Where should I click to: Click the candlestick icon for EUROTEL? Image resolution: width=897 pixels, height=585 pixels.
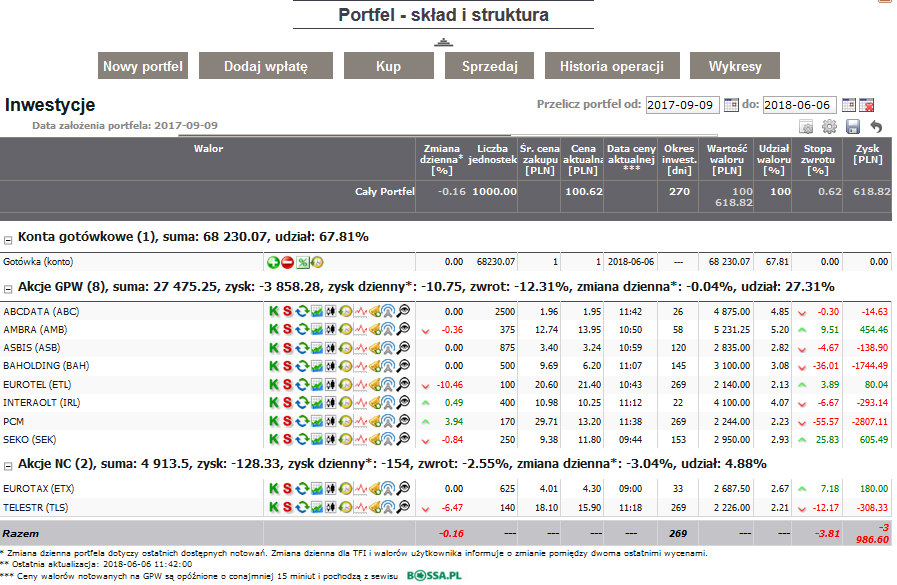[331, 385]
